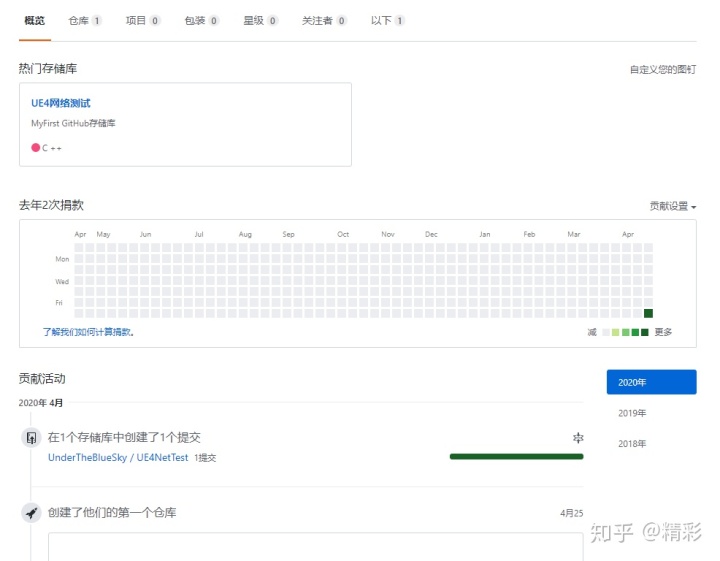
Task: Click the 在1个存储库中创建了1个提交 heading
Action: [x=124, y=438]
